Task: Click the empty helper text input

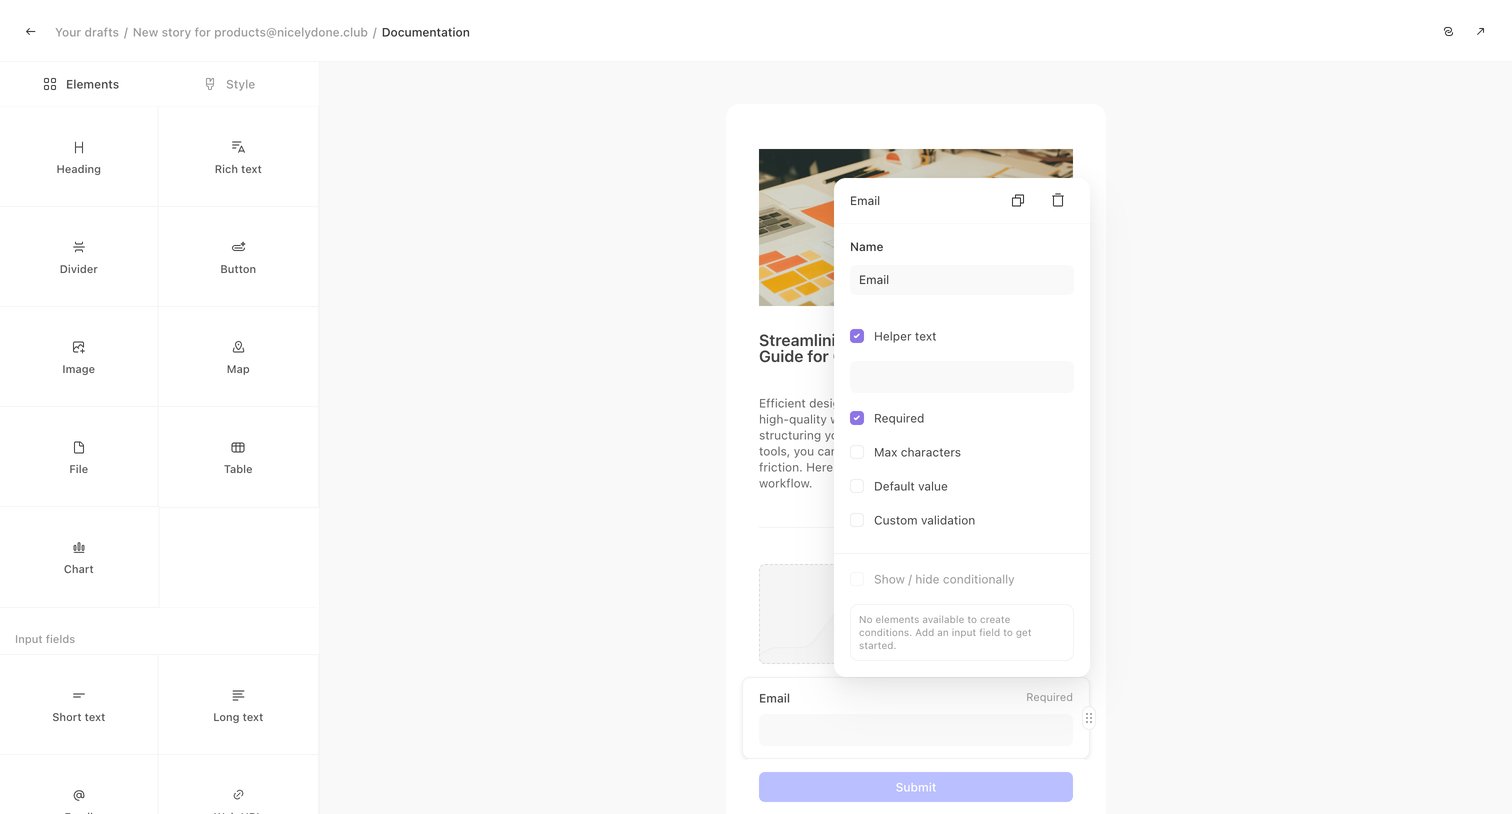Action: 962,377
